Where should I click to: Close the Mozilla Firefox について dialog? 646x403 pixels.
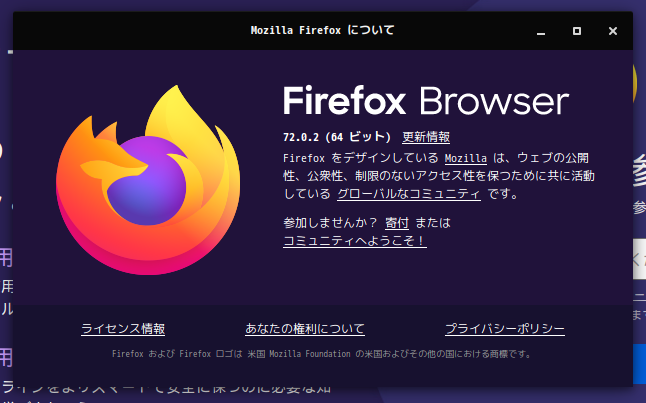click(x=613, y=31)
